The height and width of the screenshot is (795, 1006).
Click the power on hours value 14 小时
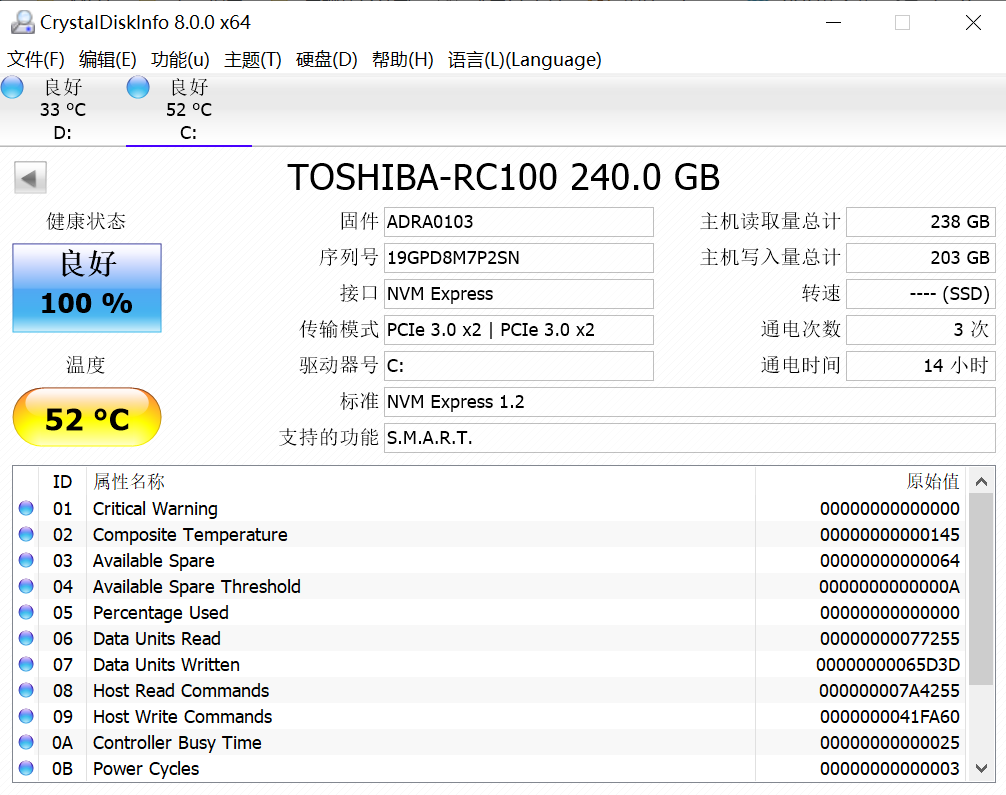tap(921, 366)
